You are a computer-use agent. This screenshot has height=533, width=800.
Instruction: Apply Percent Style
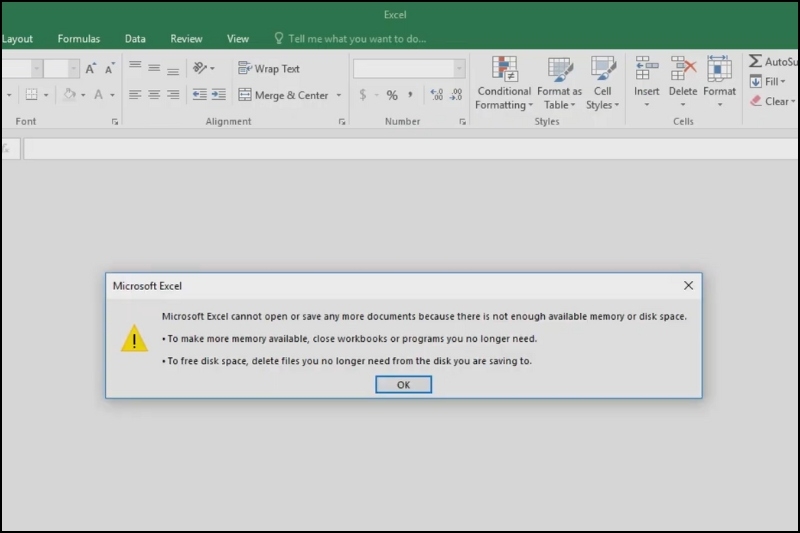point(392,95)
